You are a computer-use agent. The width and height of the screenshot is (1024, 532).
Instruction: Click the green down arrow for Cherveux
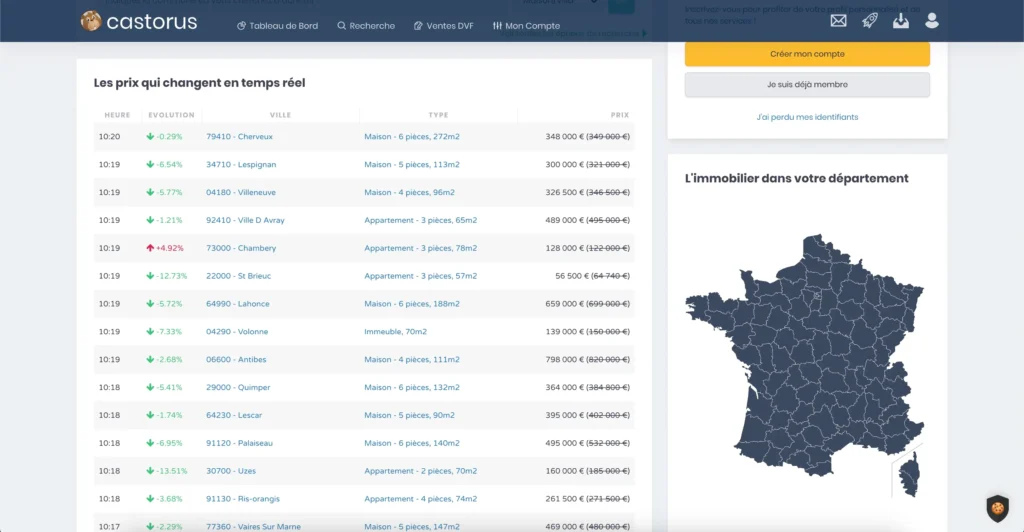point(149,136)
